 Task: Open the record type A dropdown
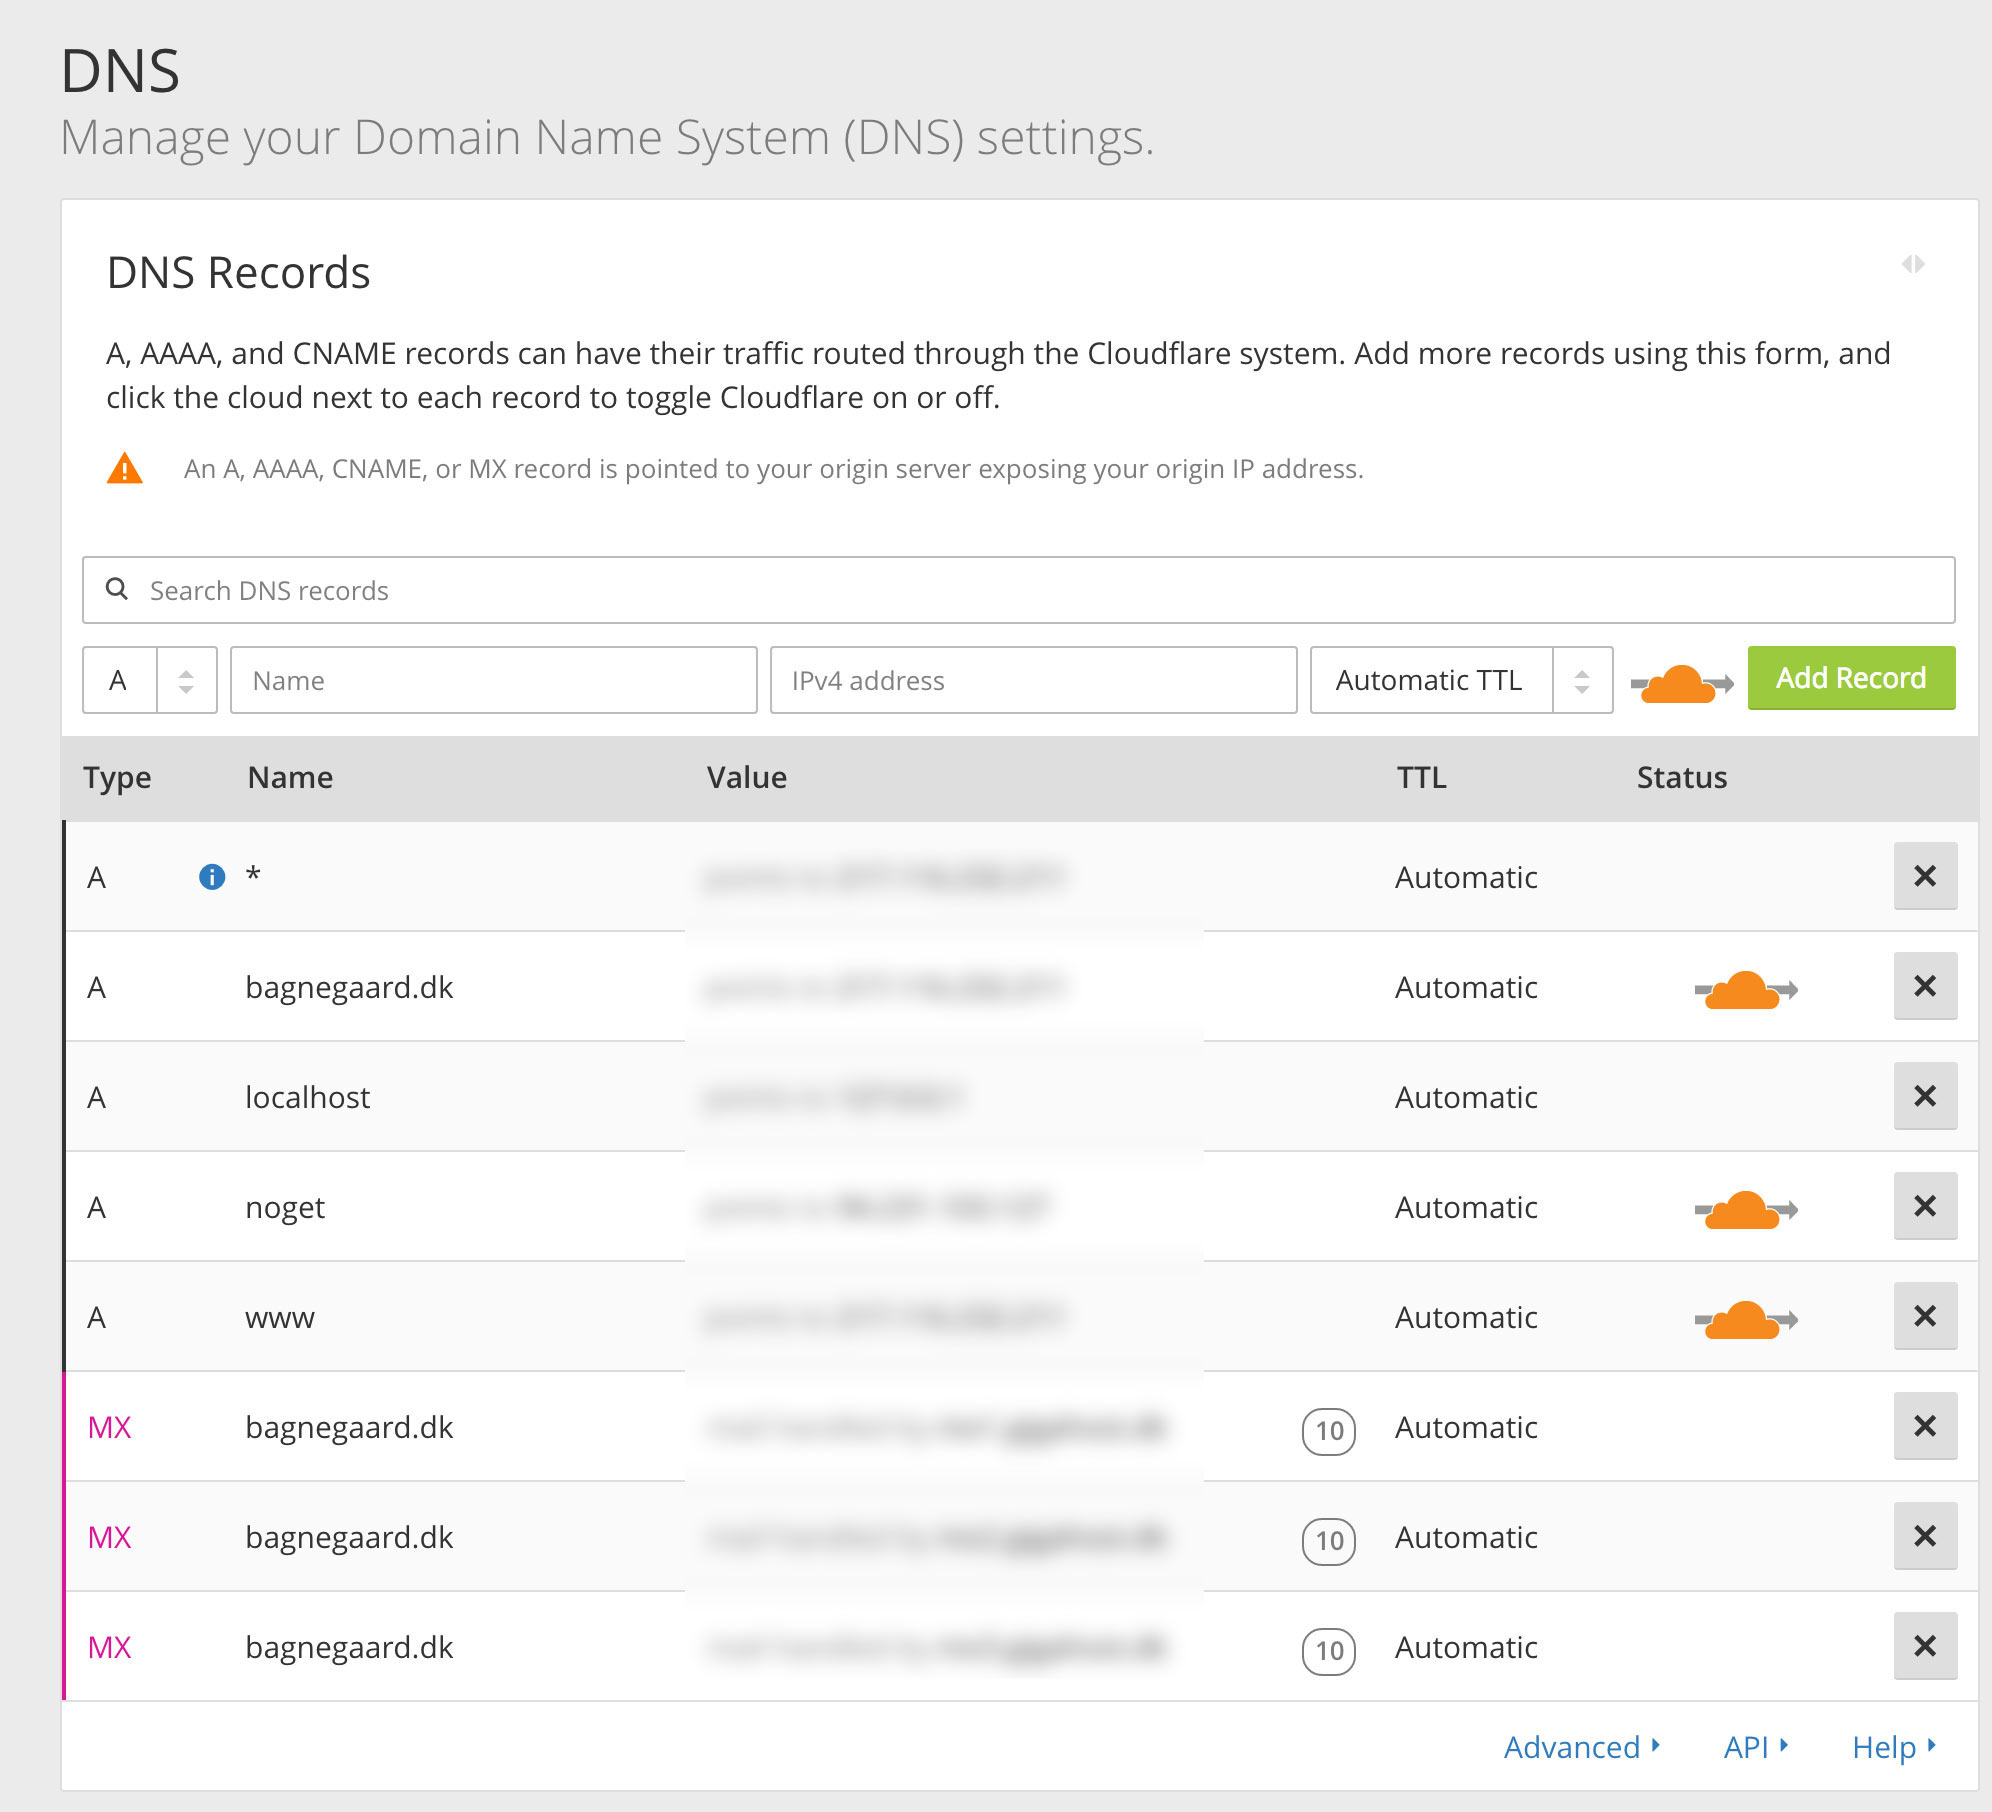click(x=150, y=680)
